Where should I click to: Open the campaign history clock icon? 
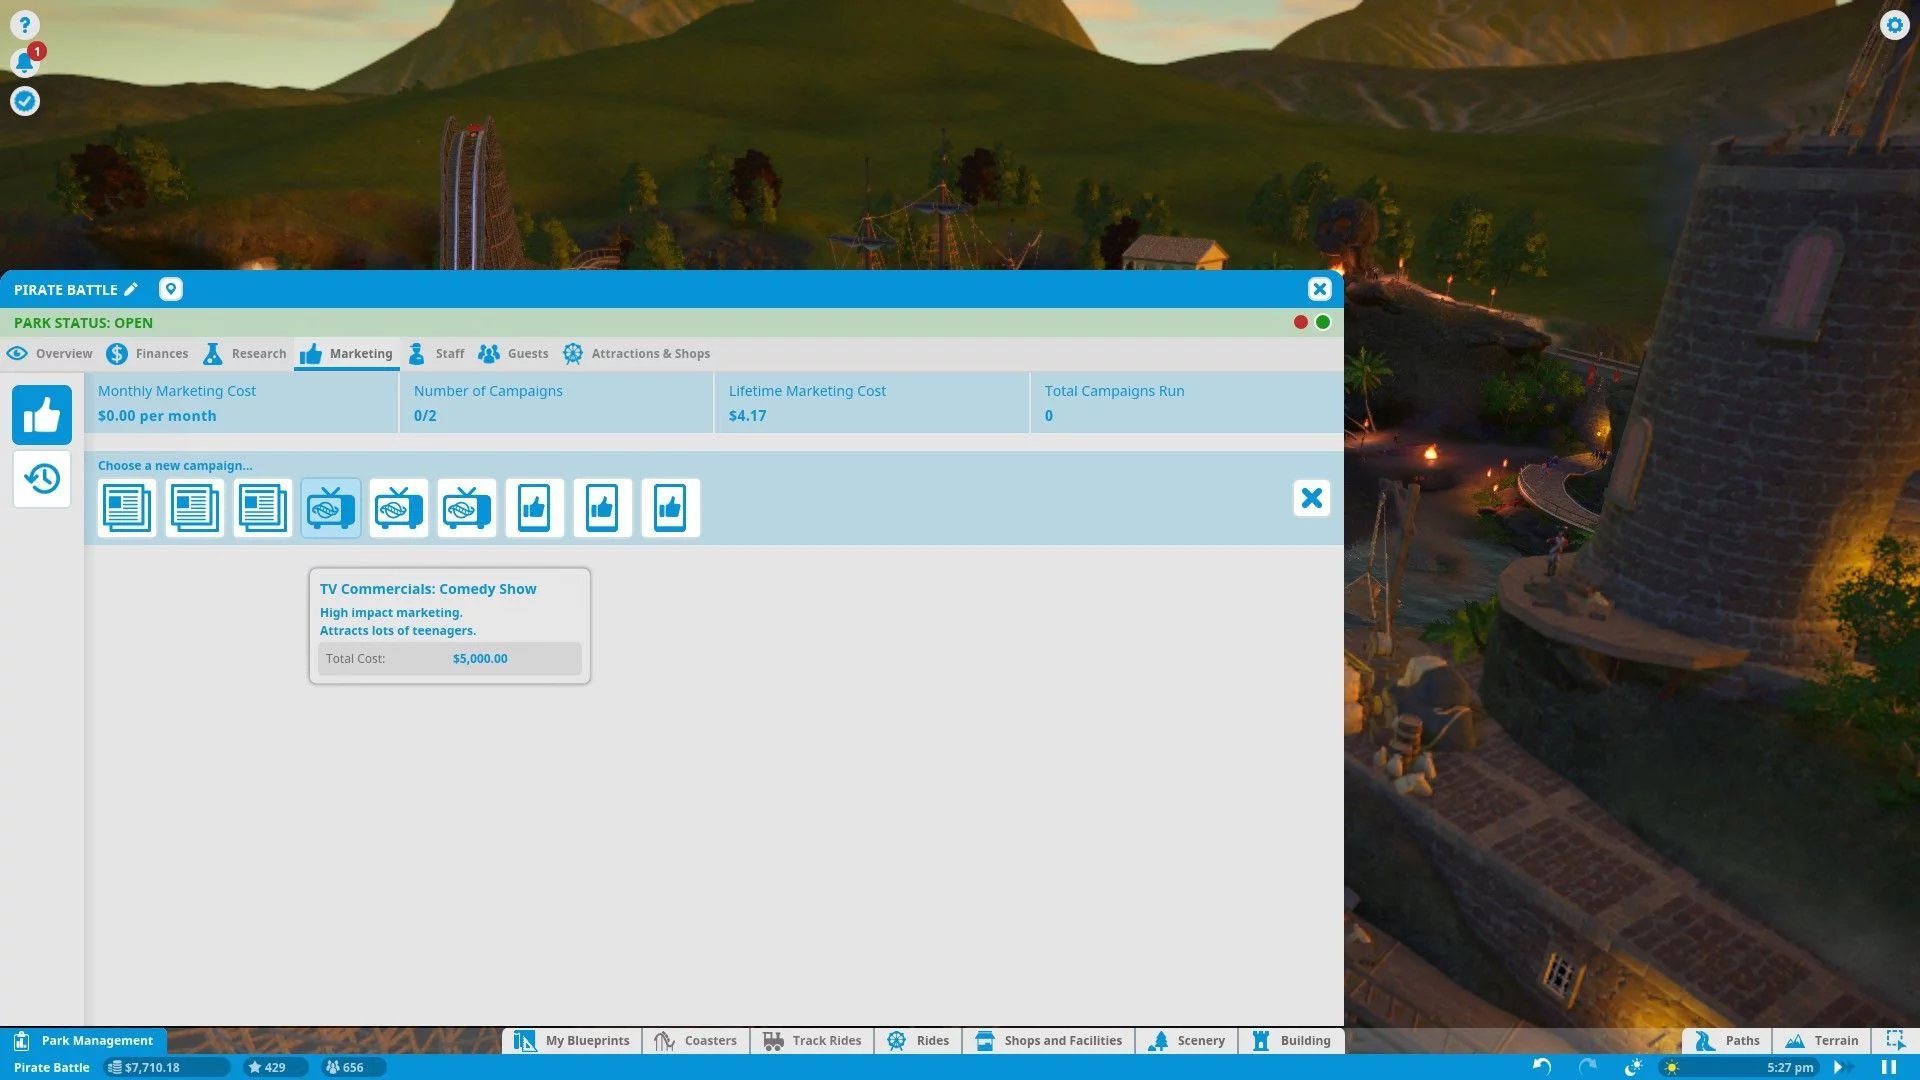click(42, 479)
